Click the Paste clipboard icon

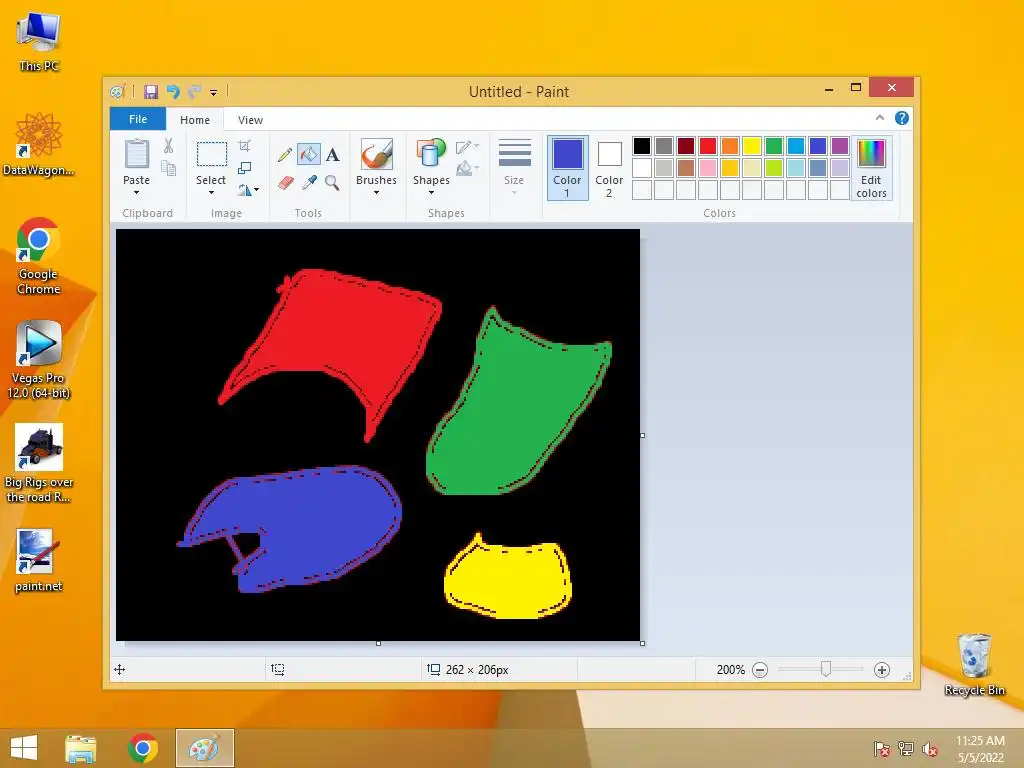tap(137, 154)
